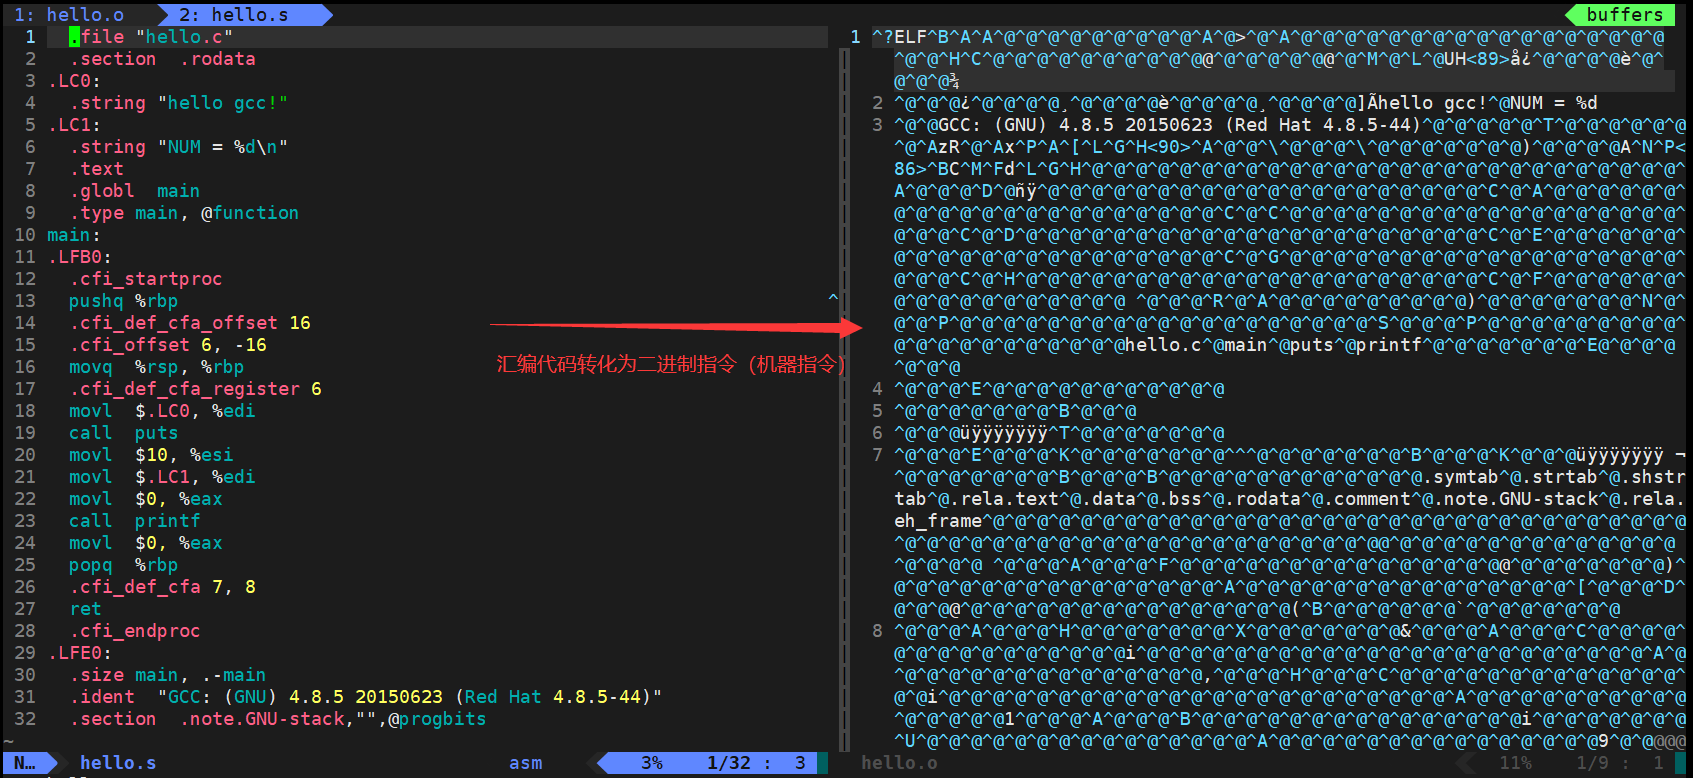Viewport: 1693px width, 778px height.
Task: Click the hello.c^@main^@puts^@printf symbols text
Action: click(x=1272, y=345)
